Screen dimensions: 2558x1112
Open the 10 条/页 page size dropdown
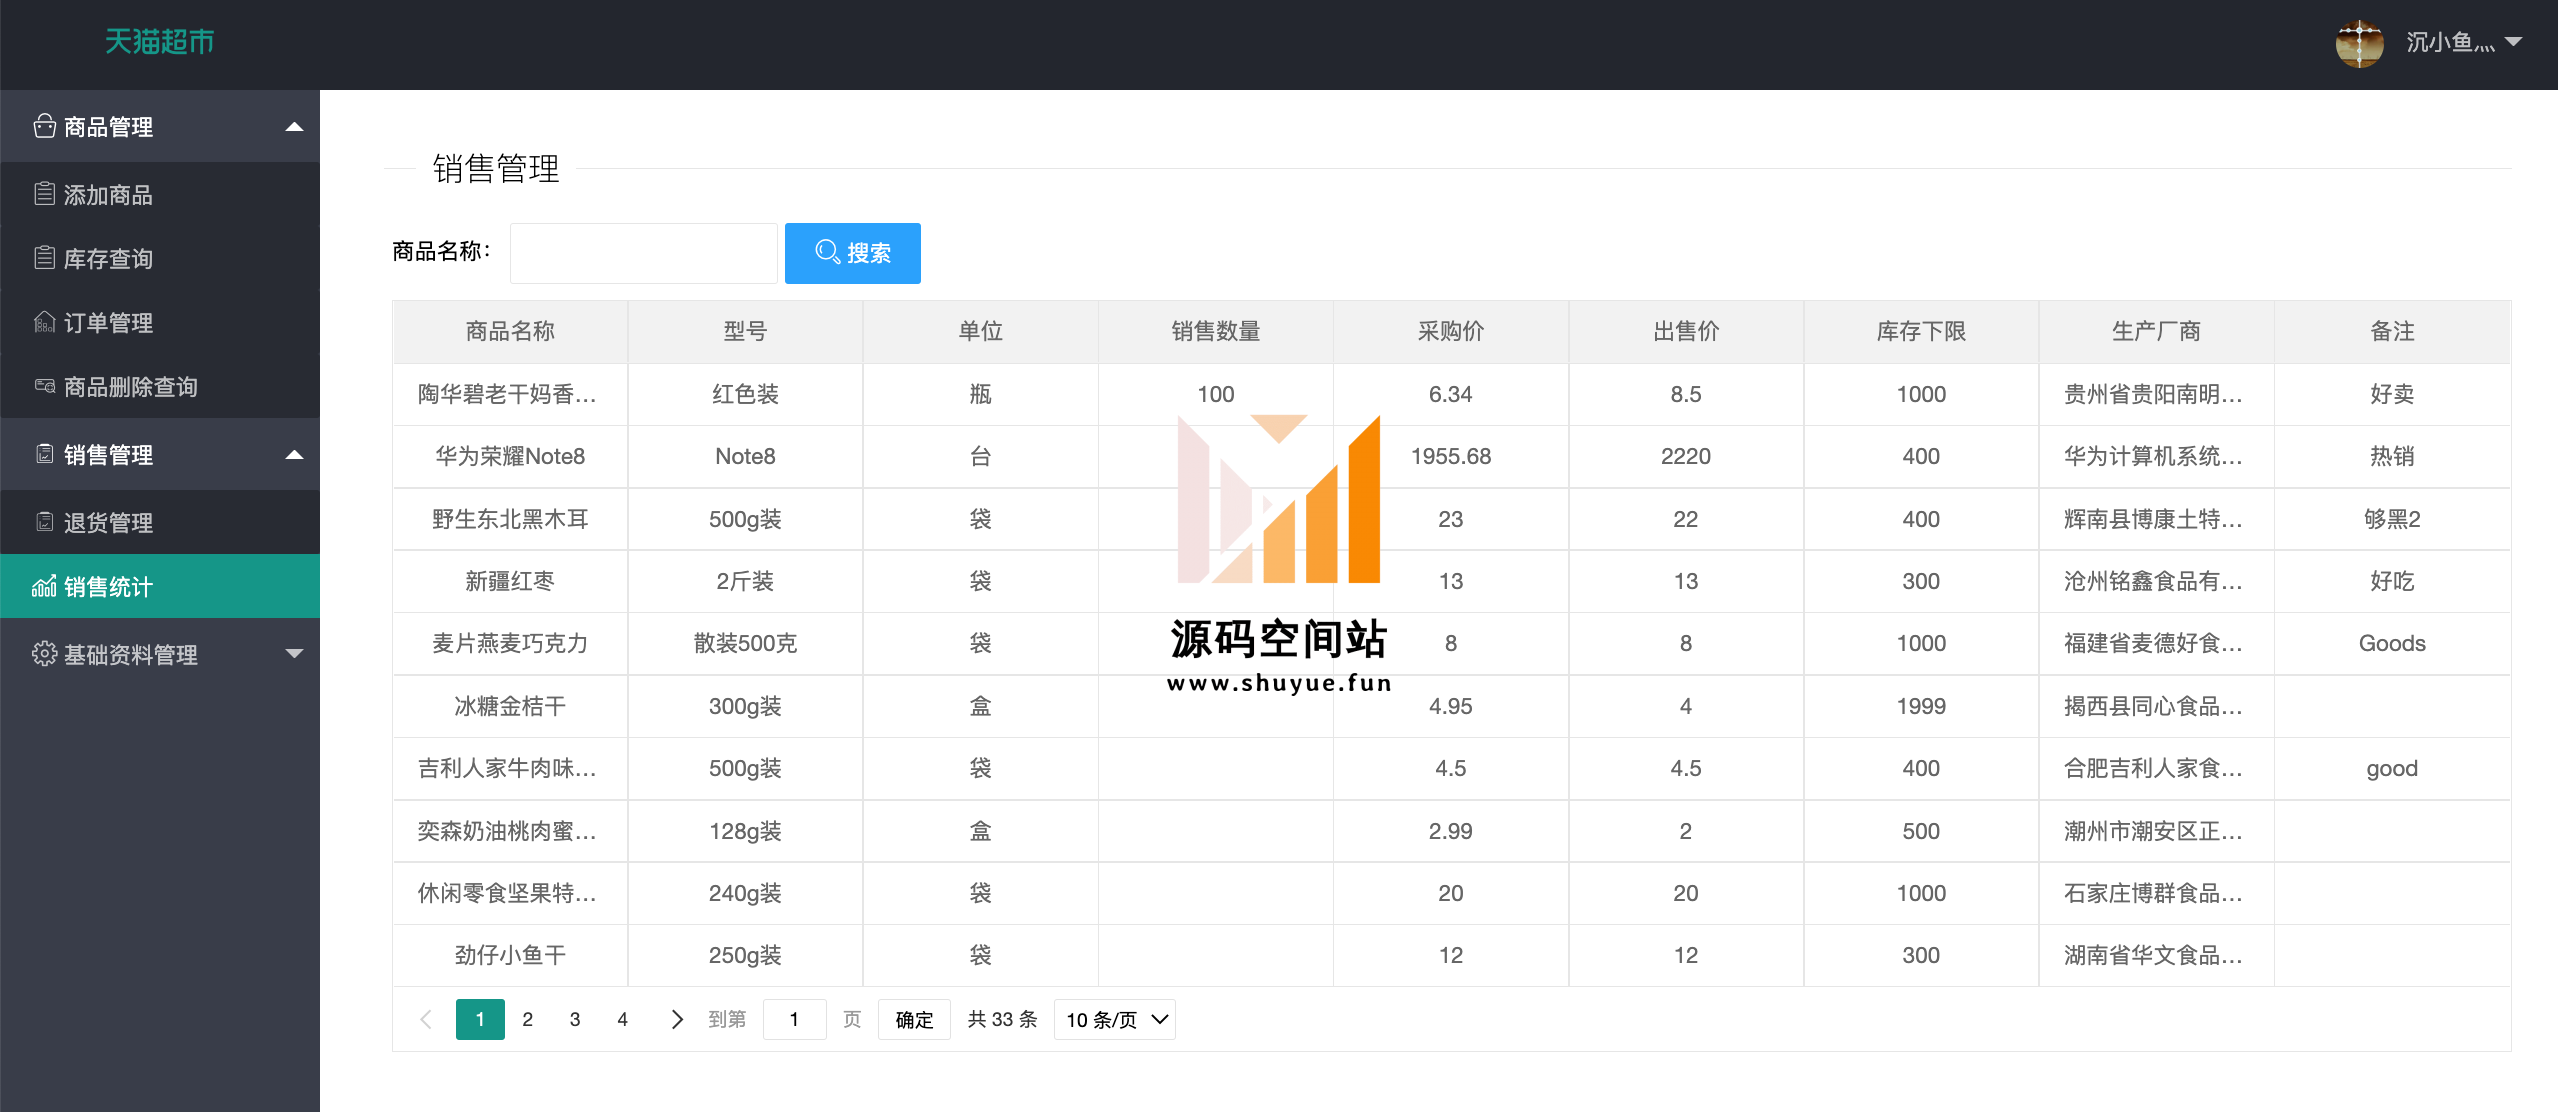[1115, 1019]
